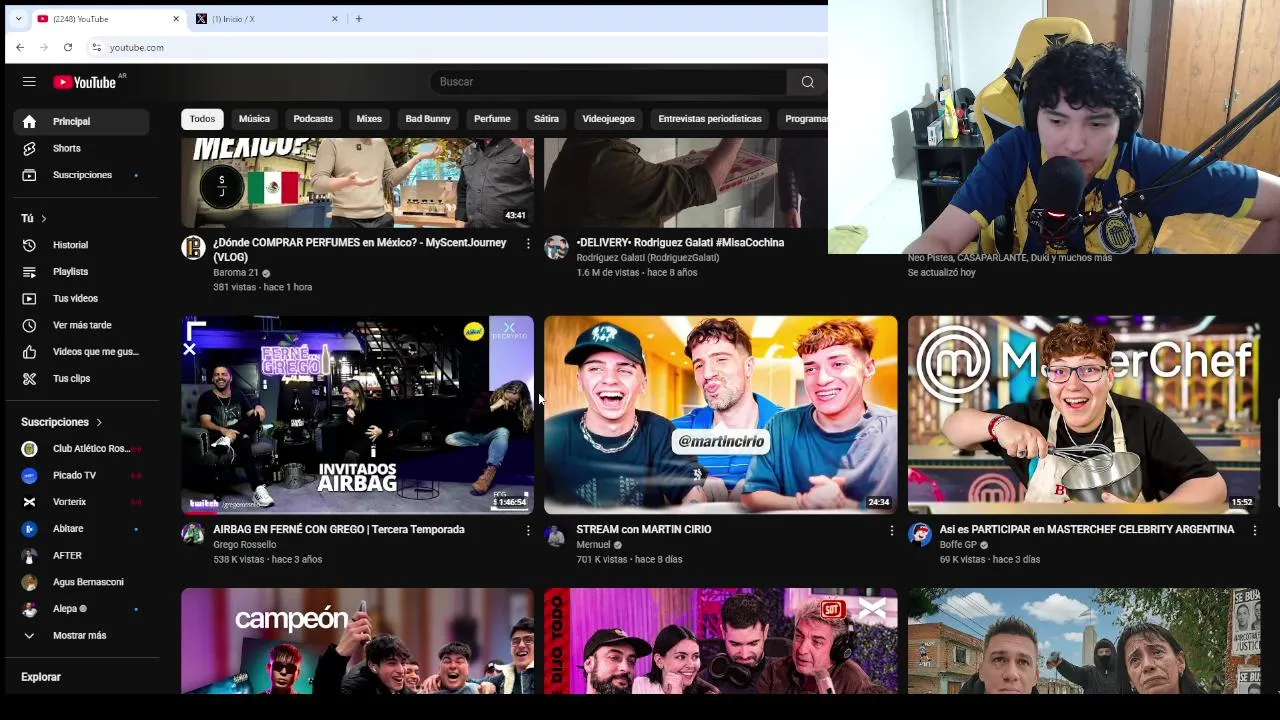Click the search magnifier button

[x=807, y=82]
